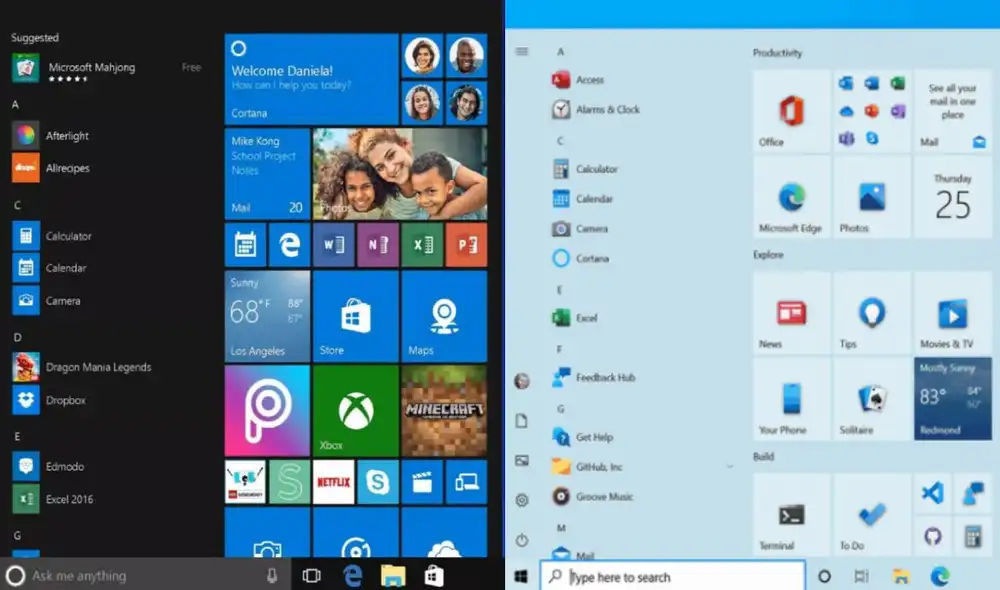Open the Microsoft Store tile
This screenshot has width=1000, height=590.
coord(355,316)
